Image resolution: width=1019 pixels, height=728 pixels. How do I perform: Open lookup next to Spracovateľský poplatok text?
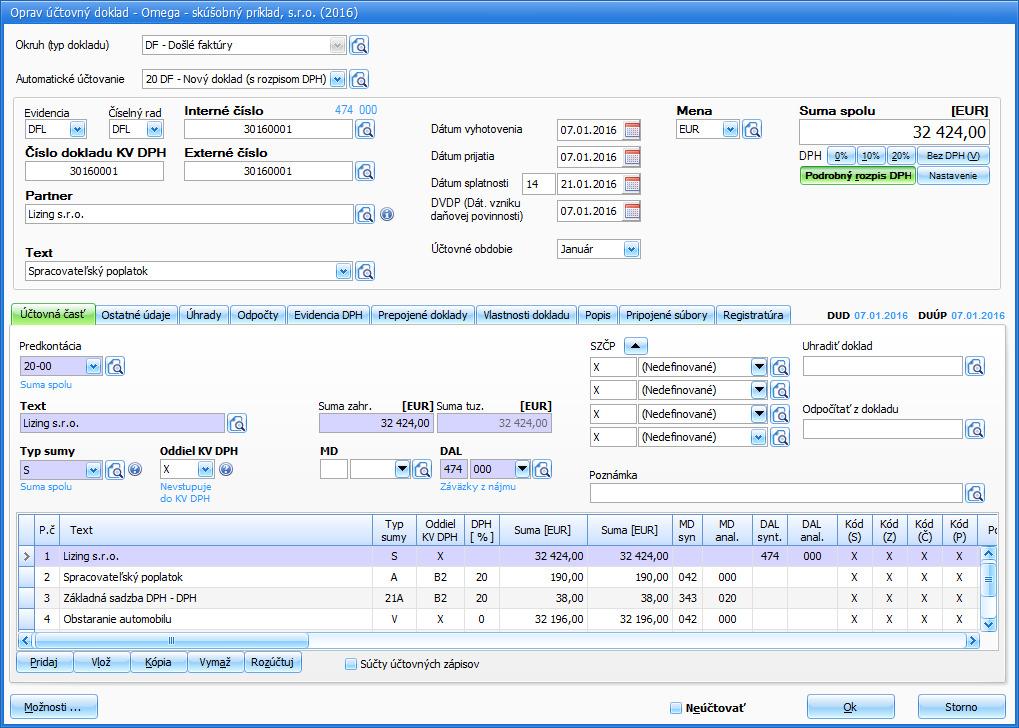coord(365,271)
